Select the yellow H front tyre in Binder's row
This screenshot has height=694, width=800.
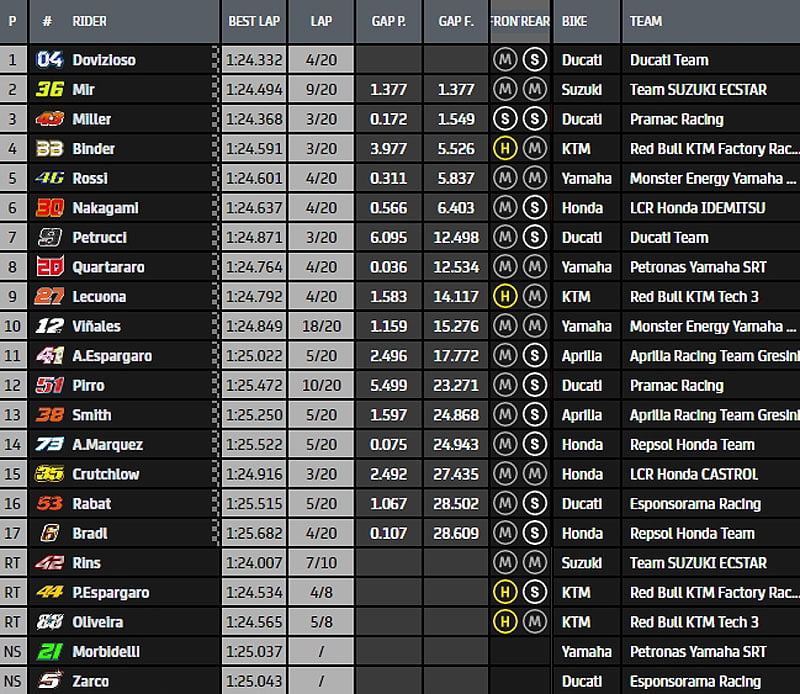coord(505,149)
